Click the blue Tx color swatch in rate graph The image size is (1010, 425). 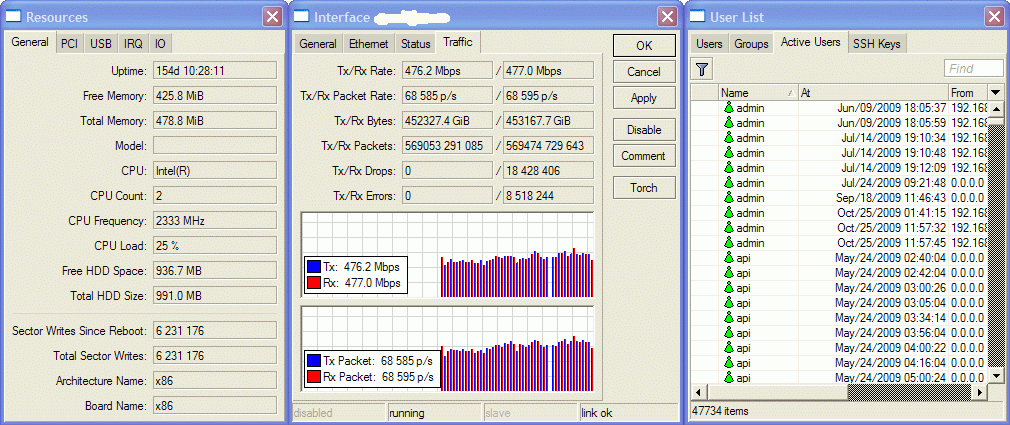(314, 267)
